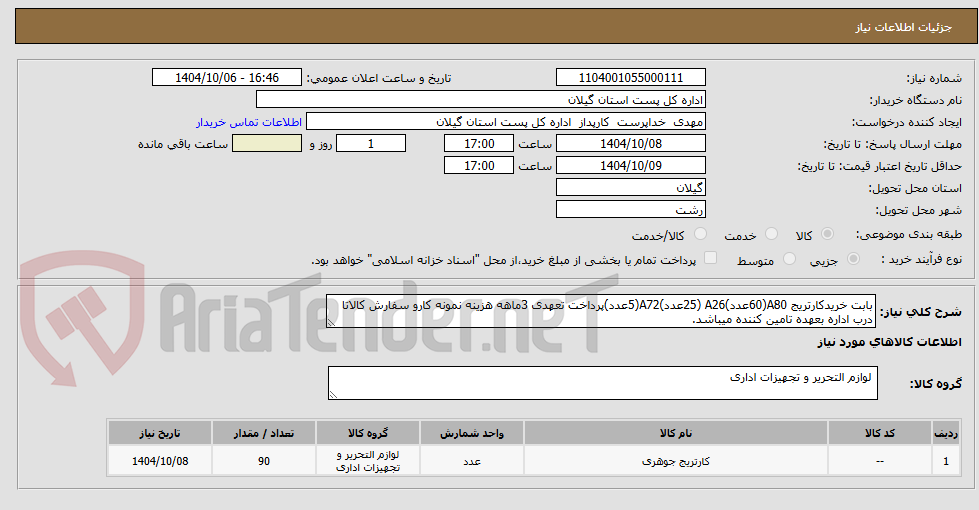Click the 'کد کالا' column header

pos(880,433)
